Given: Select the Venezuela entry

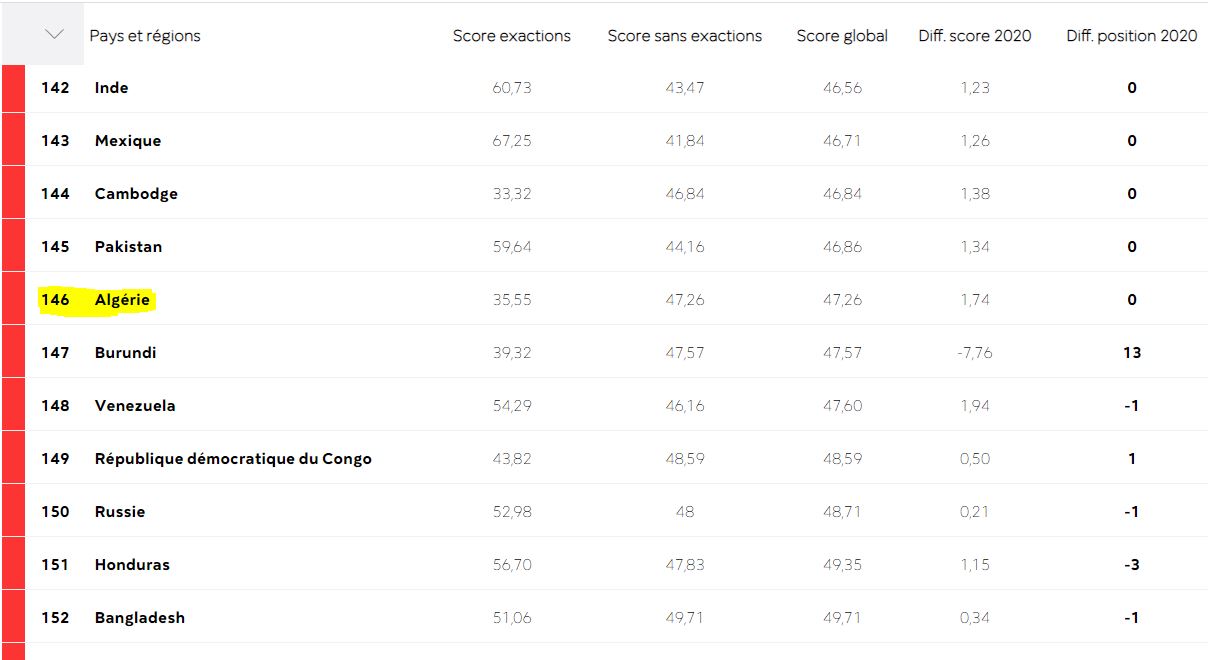Looking at the screenshot, I should (135, 406).
